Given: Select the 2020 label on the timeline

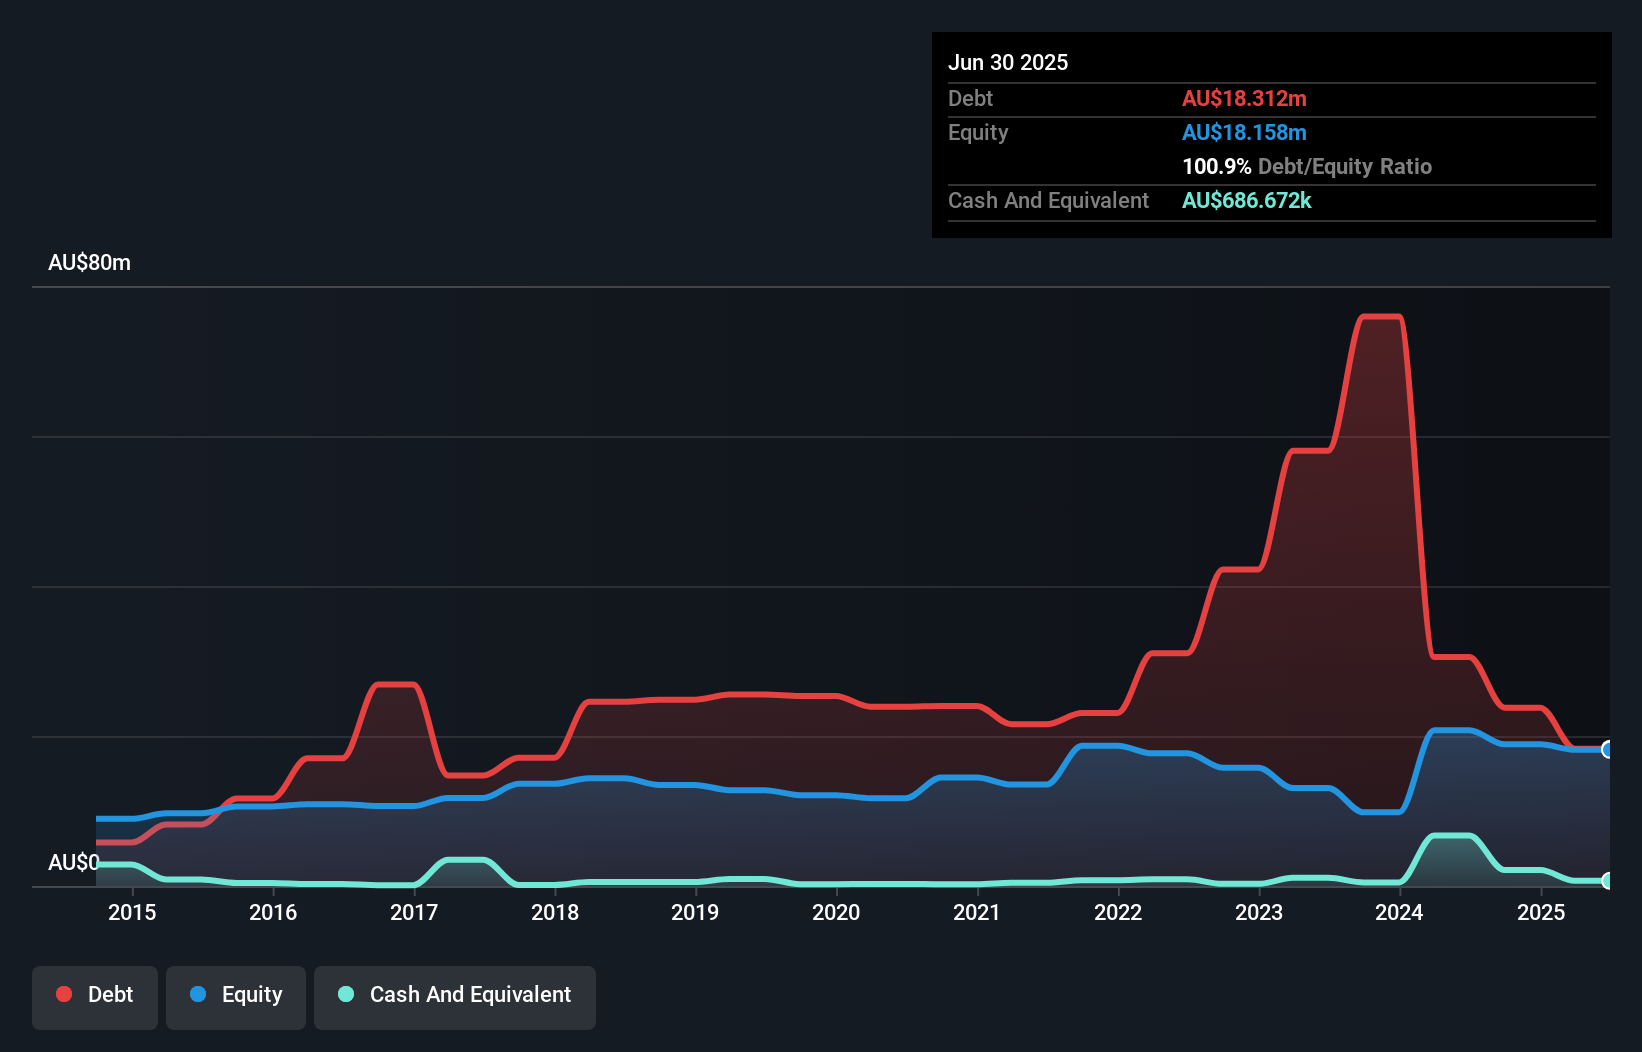Looking at the screenshot, I should 836,912.
